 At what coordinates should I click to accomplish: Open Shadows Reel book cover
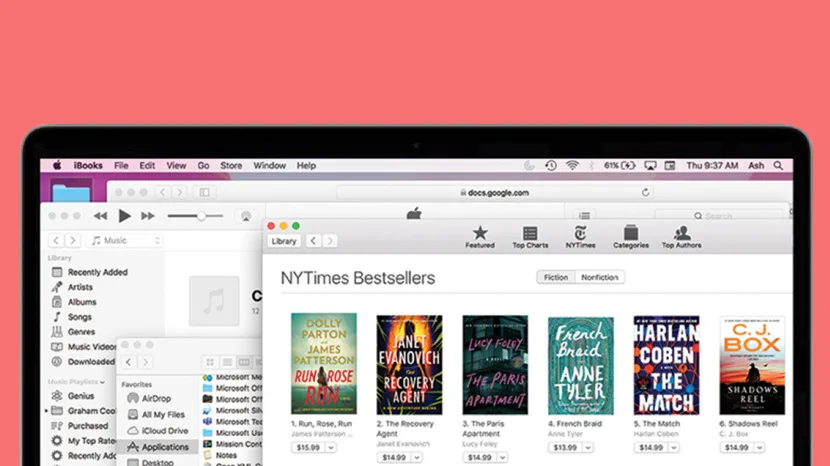[752, 365]
